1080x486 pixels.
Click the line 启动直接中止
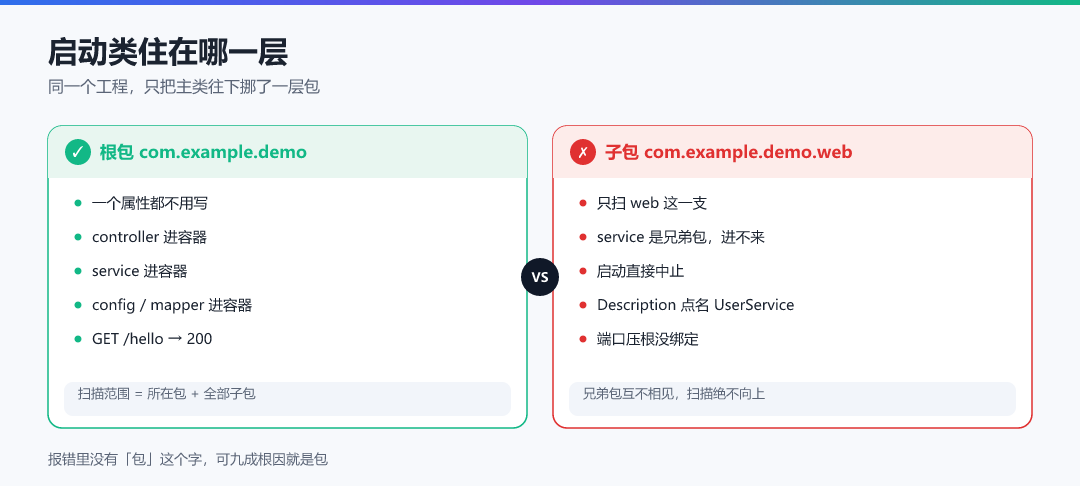point(641,271)
